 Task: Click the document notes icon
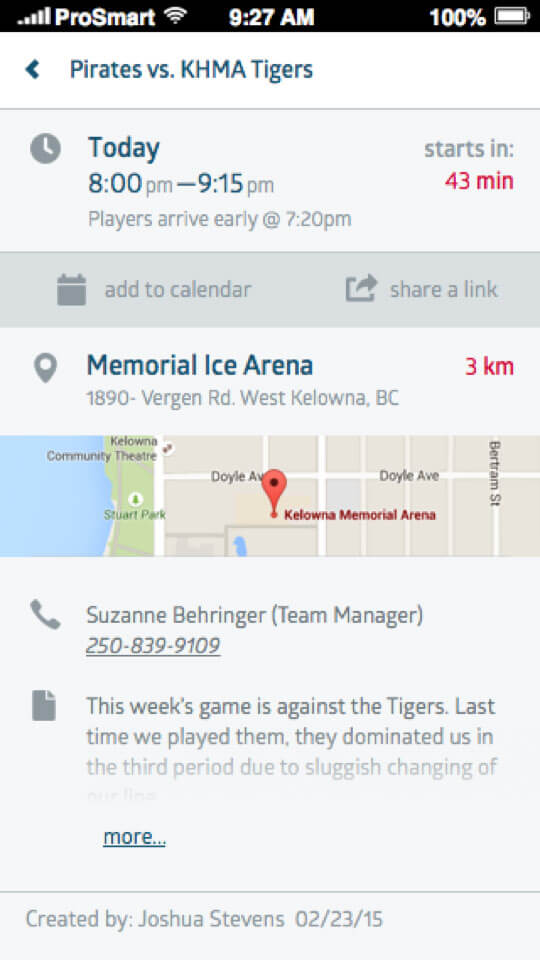point(44,705)
